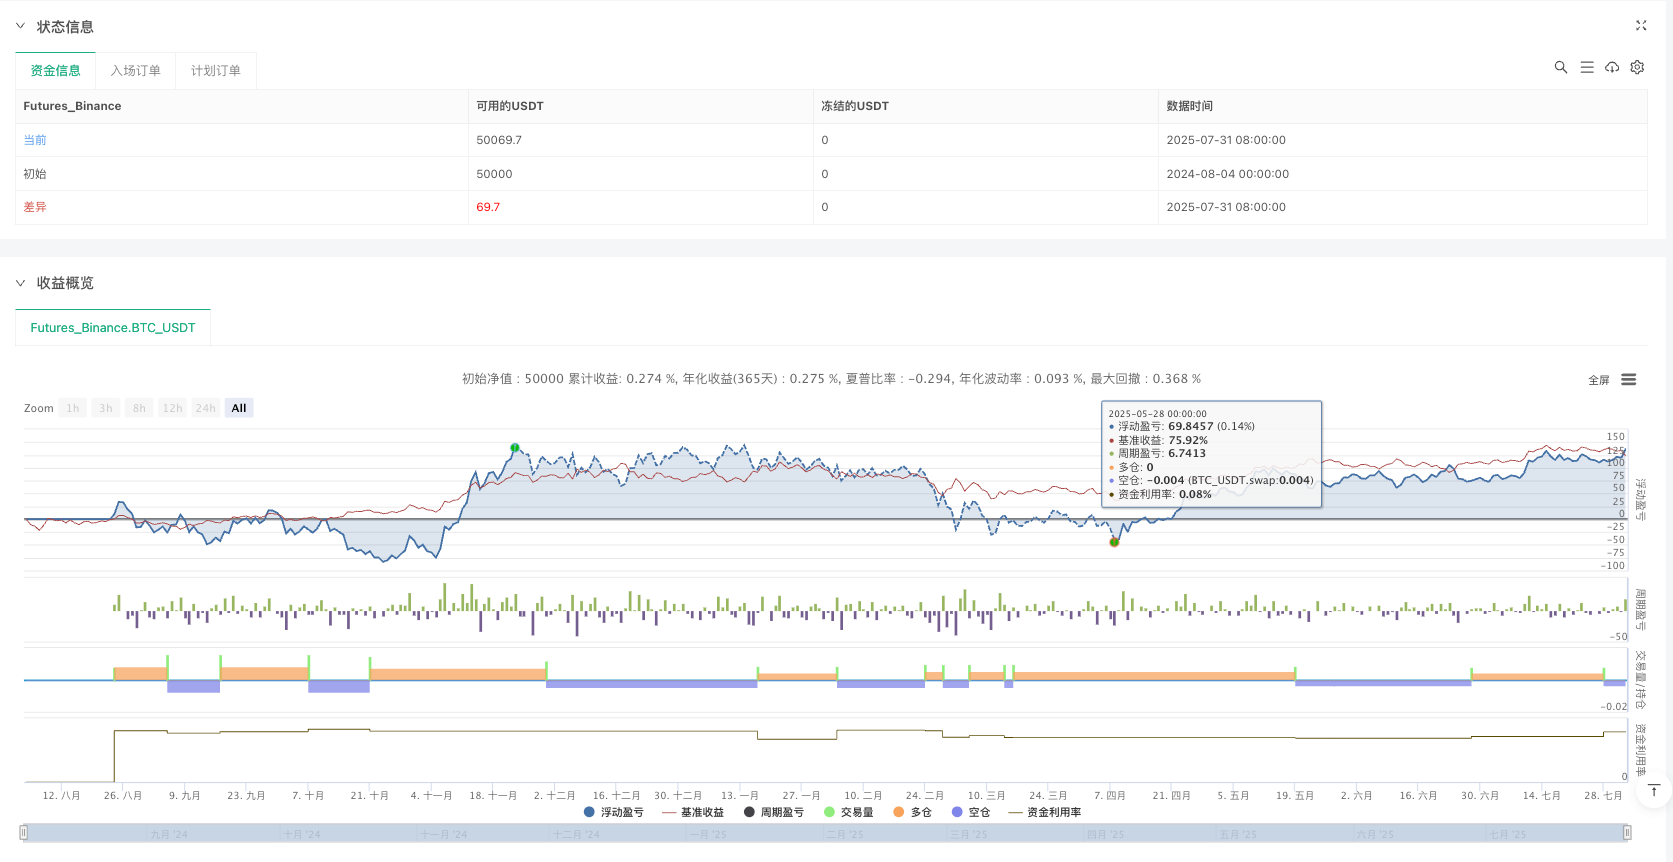Click the scroll-to-top arrow button

point(1653,791)
